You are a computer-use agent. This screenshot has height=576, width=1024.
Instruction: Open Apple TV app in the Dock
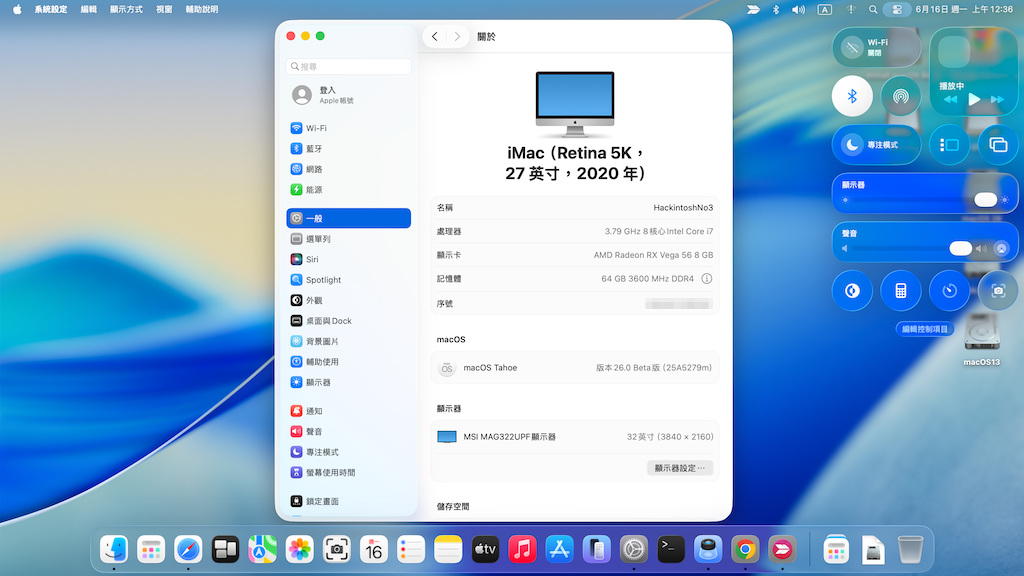tap(485, 549)
